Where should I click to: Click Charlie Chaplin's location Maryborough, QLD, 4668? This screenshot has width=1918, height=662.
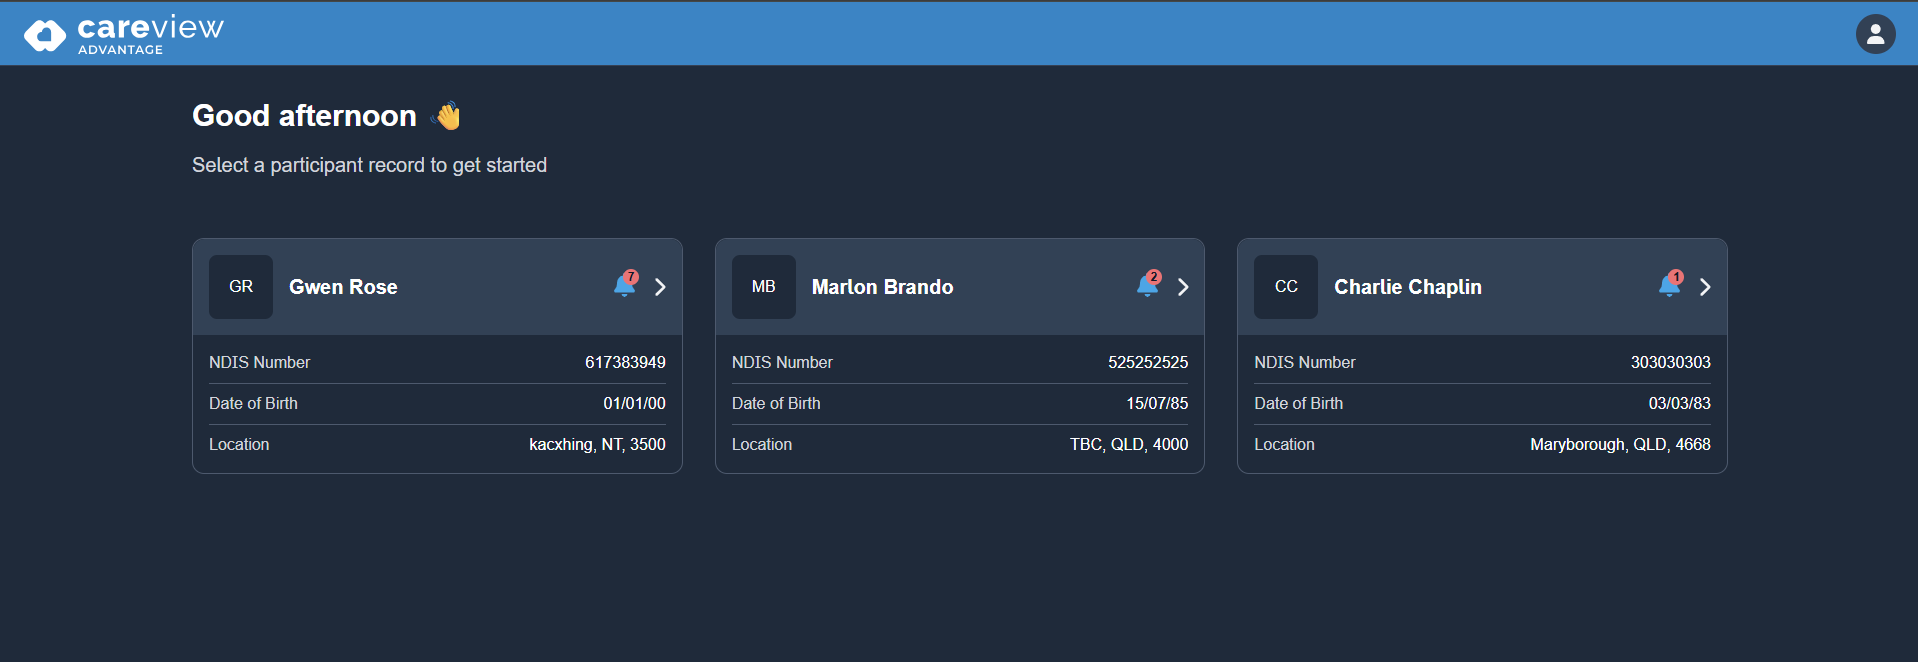point(1620,444)
